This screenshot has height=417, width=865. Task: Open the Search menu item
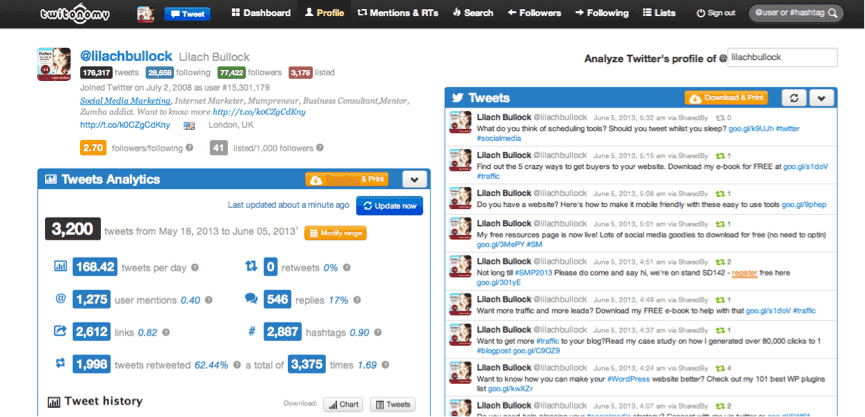click(472, 13)
